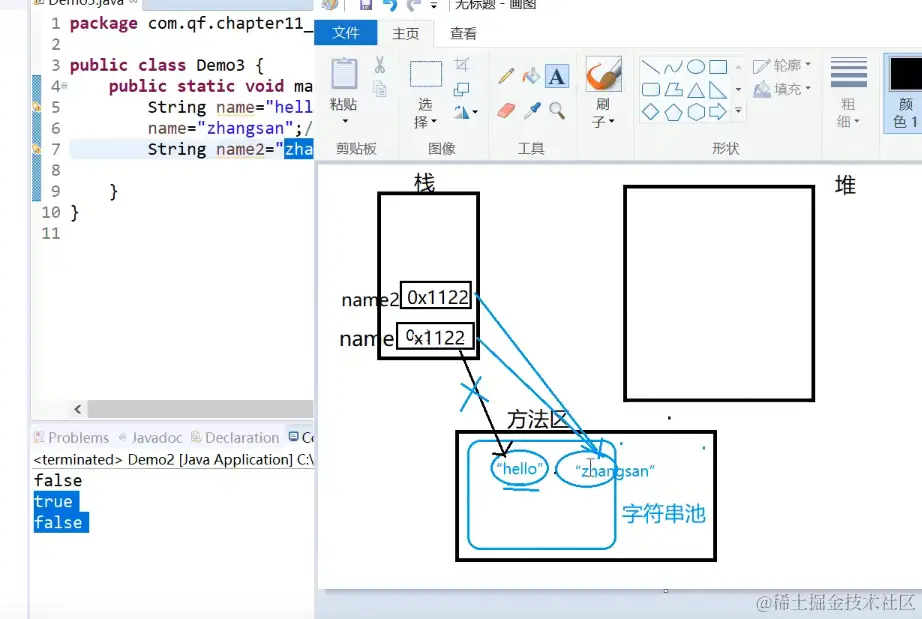Choose the Hexagon shape
Viewport: 922px width, 619px height.
[696, 112]
